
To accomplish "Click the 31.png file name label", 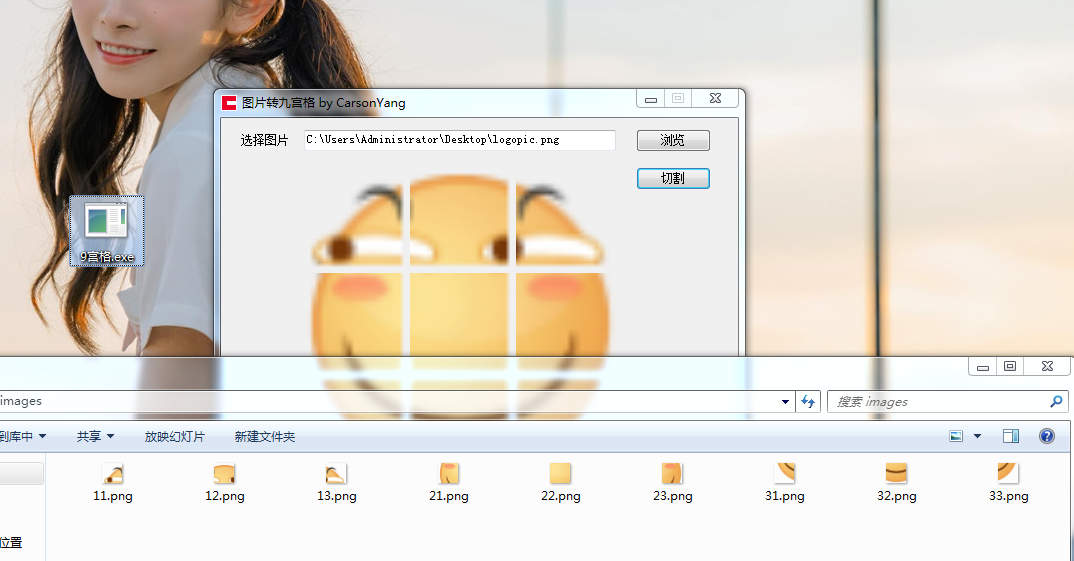I will click(x=785, y=496).
